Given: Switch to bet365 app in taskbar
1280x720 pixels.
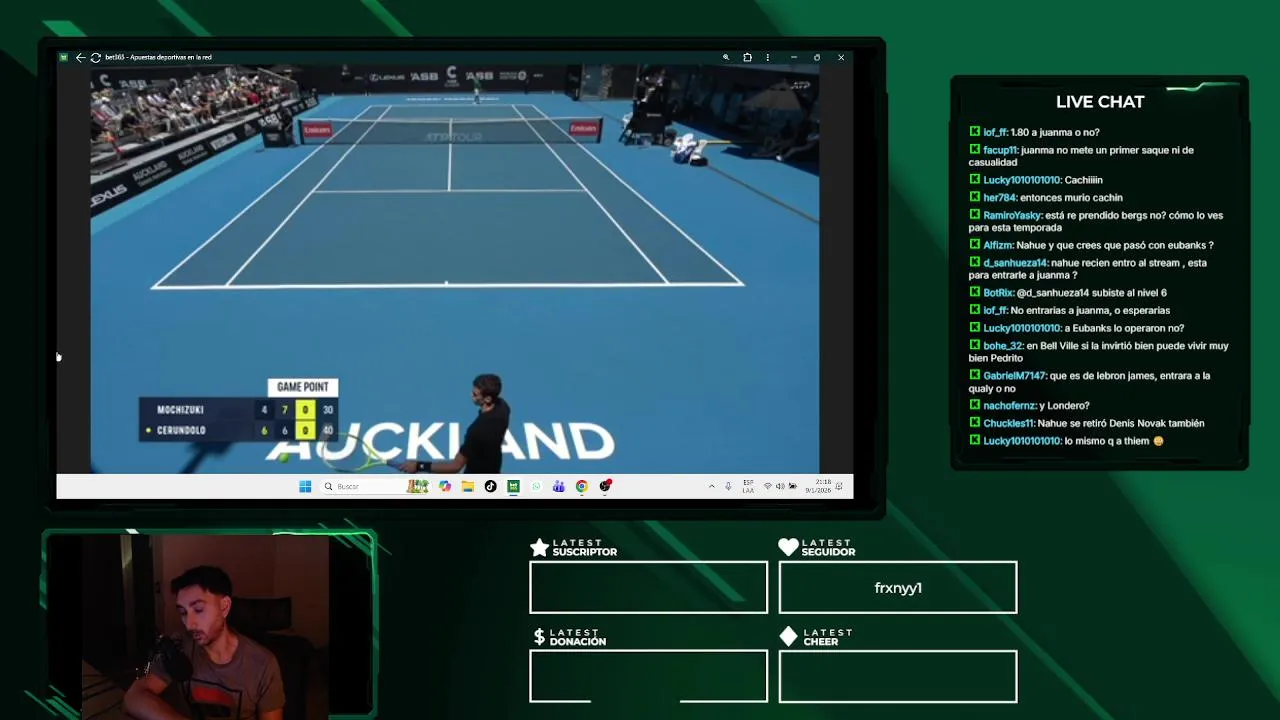Looking at the screenshot, I should coord(513,486).
